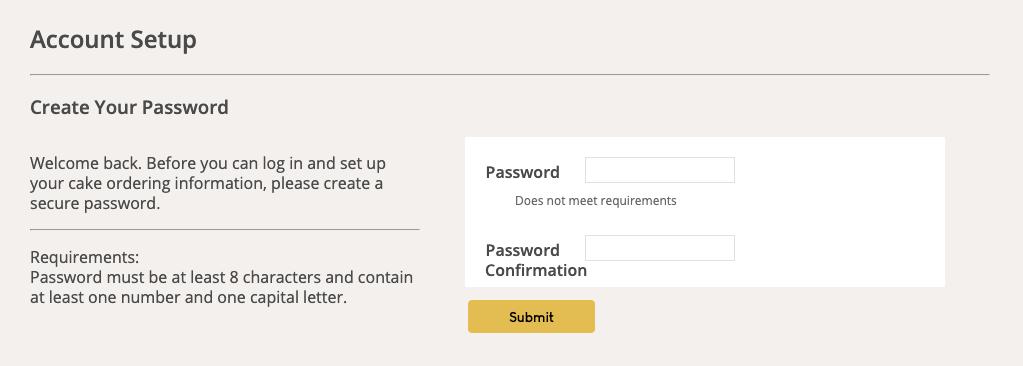Click the word 'Confirmation' in the second label

pyautogui.click(x=536, y=270)
